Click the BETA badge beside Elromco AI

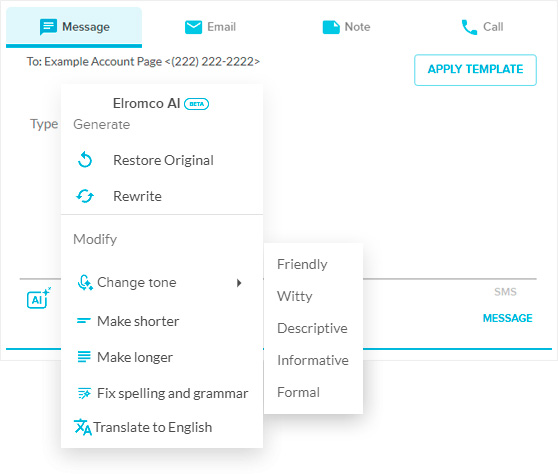click(x=196, y=104)
